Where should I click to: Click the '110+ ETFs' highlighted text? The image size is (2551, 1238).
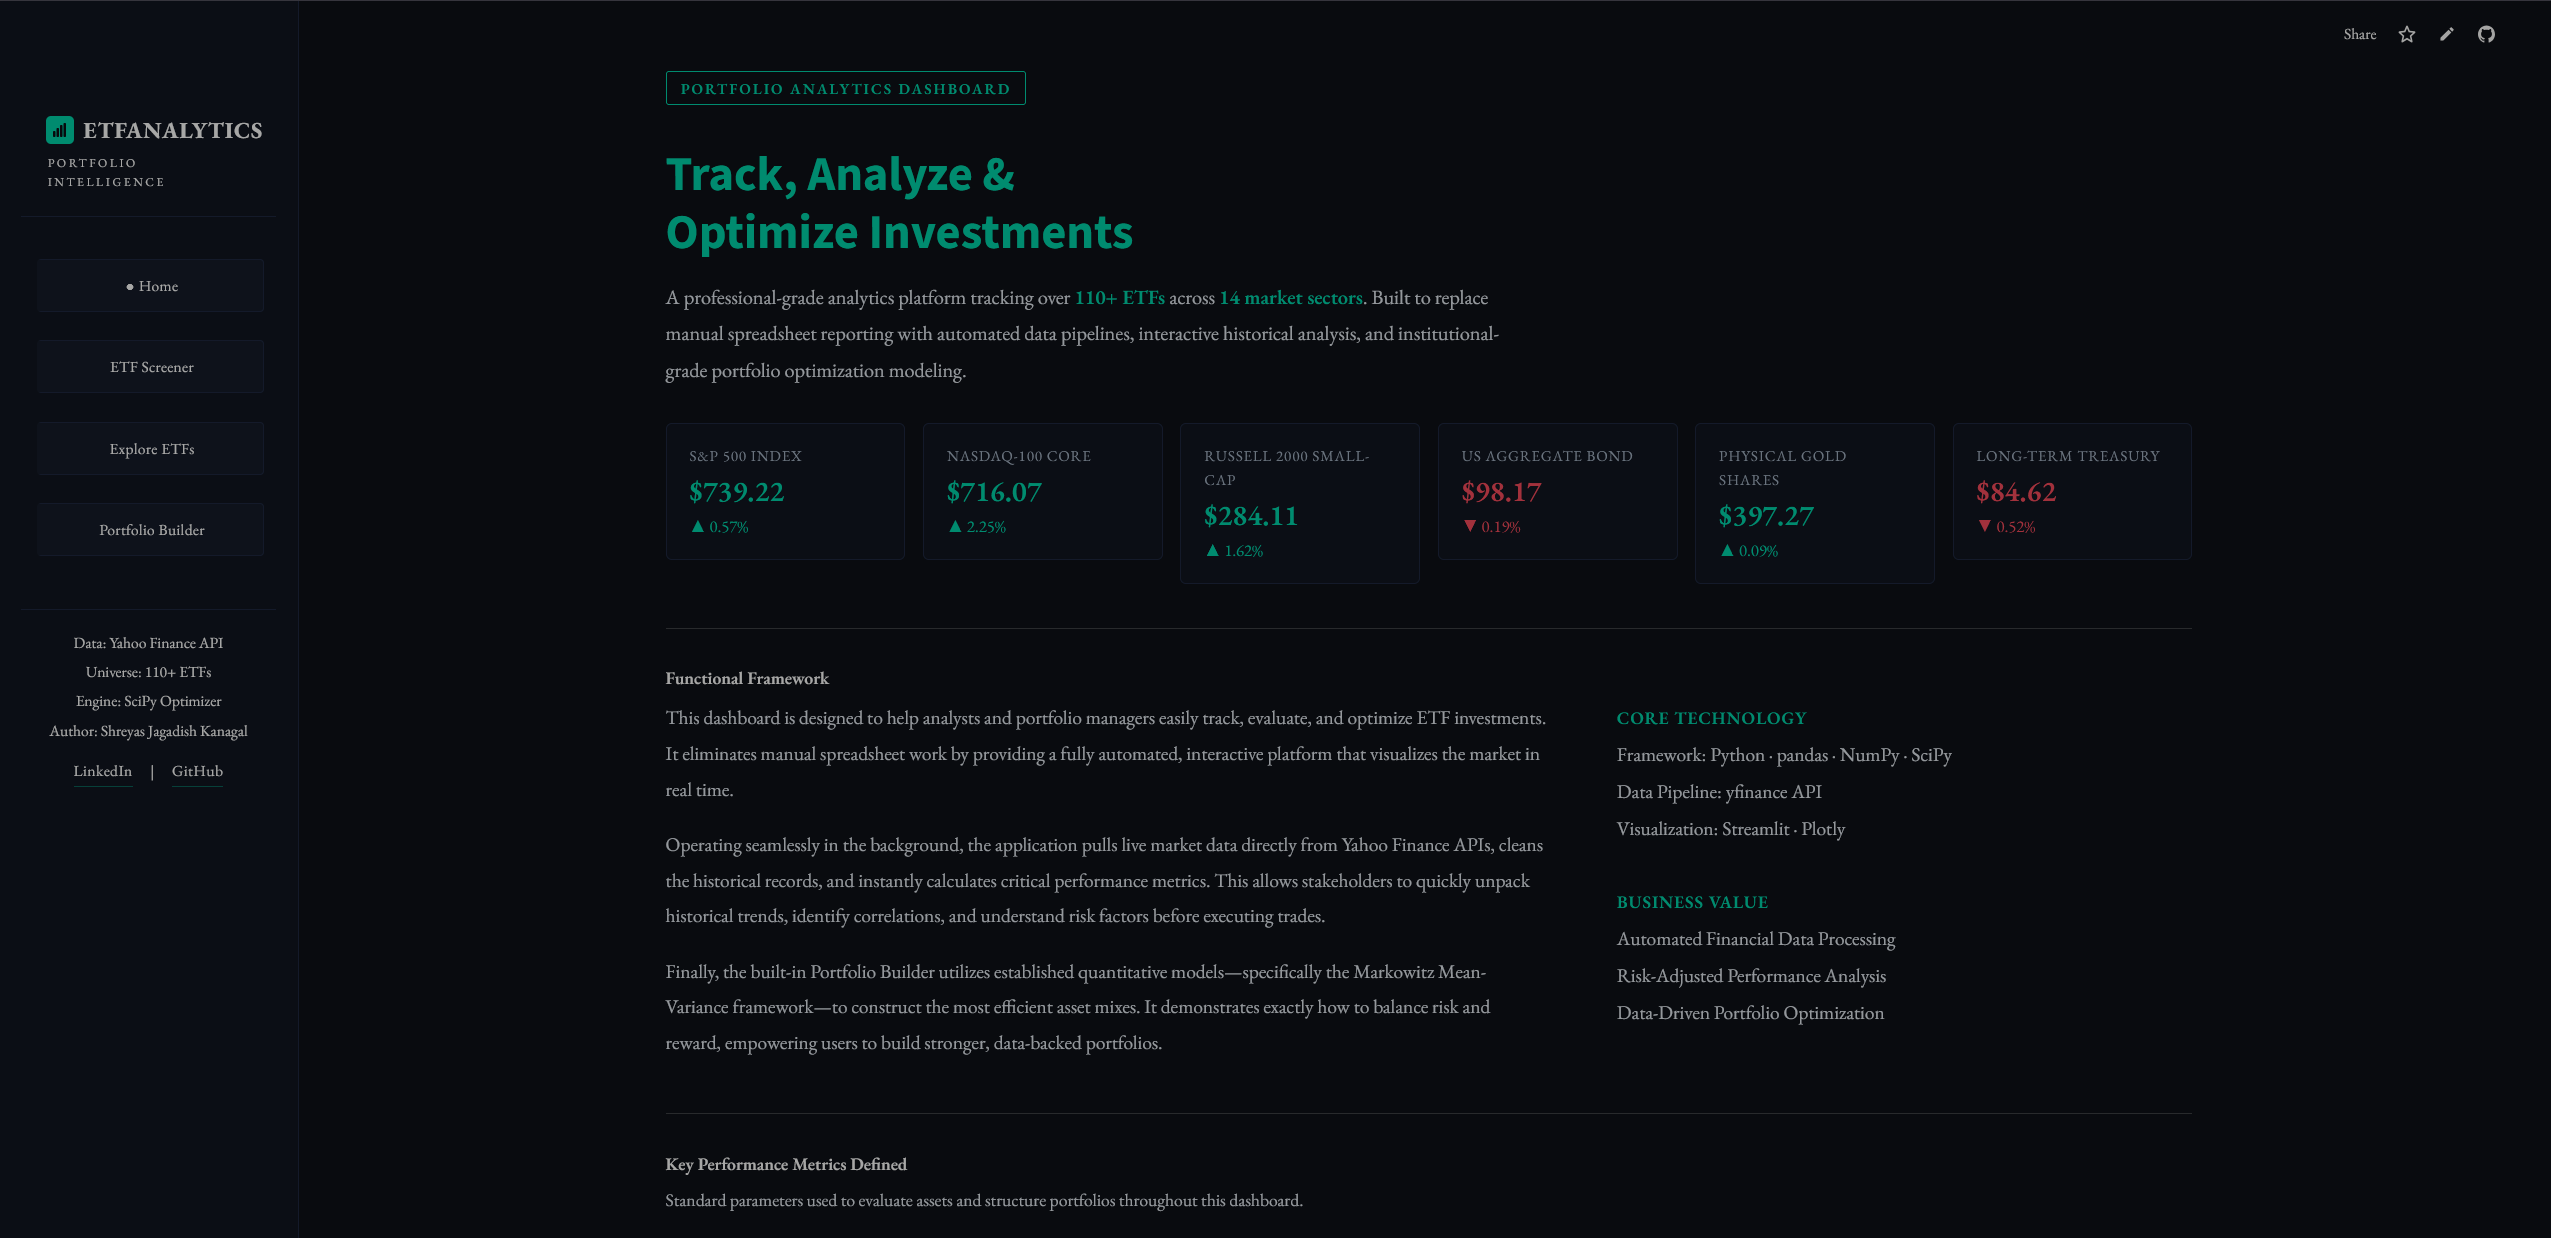pyautogui.click(x=1119, y=298)
